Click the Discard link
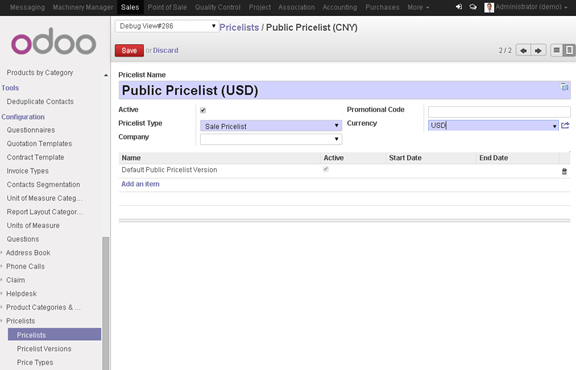 click(x=165, y=50)
